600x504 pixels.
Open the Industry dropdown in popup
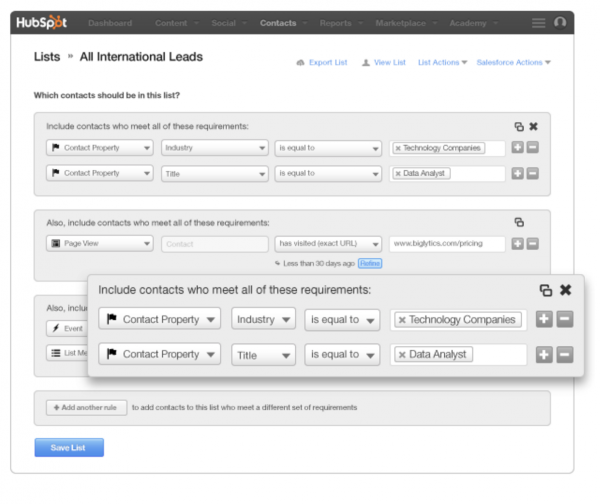point(263,319)
